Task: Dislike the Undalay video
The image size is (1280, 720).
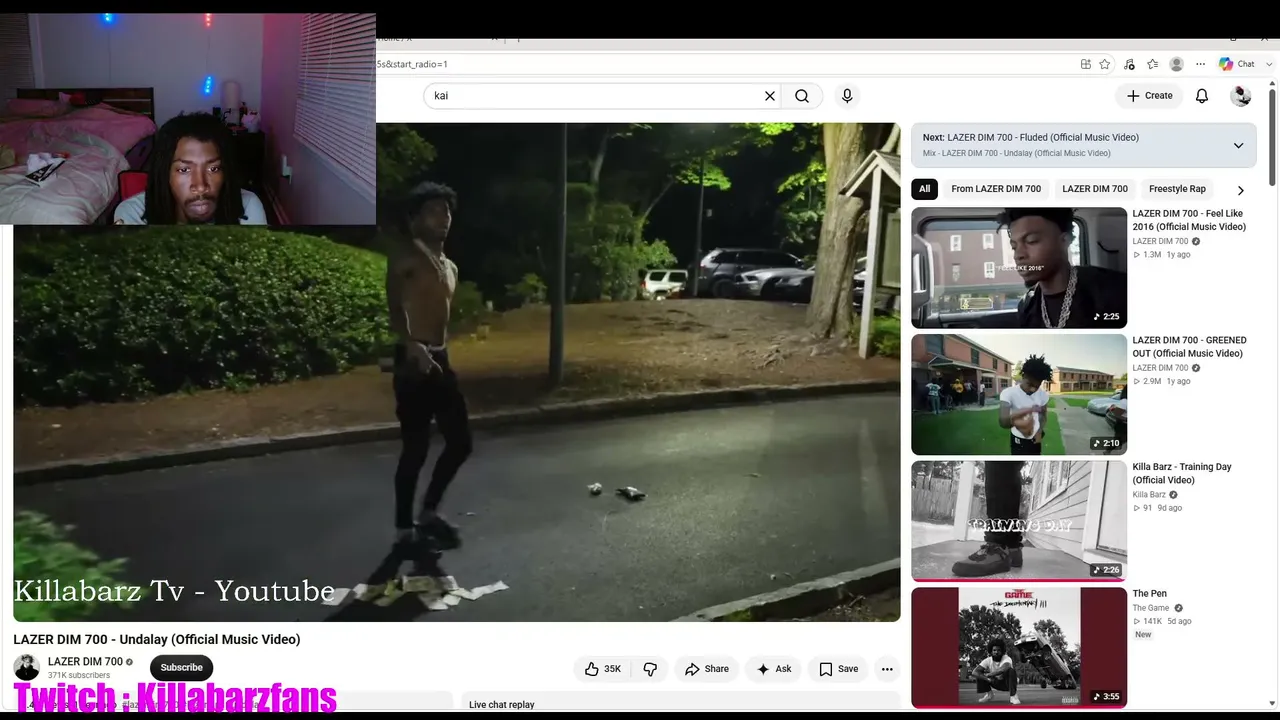Action: (x=650, y=669)
